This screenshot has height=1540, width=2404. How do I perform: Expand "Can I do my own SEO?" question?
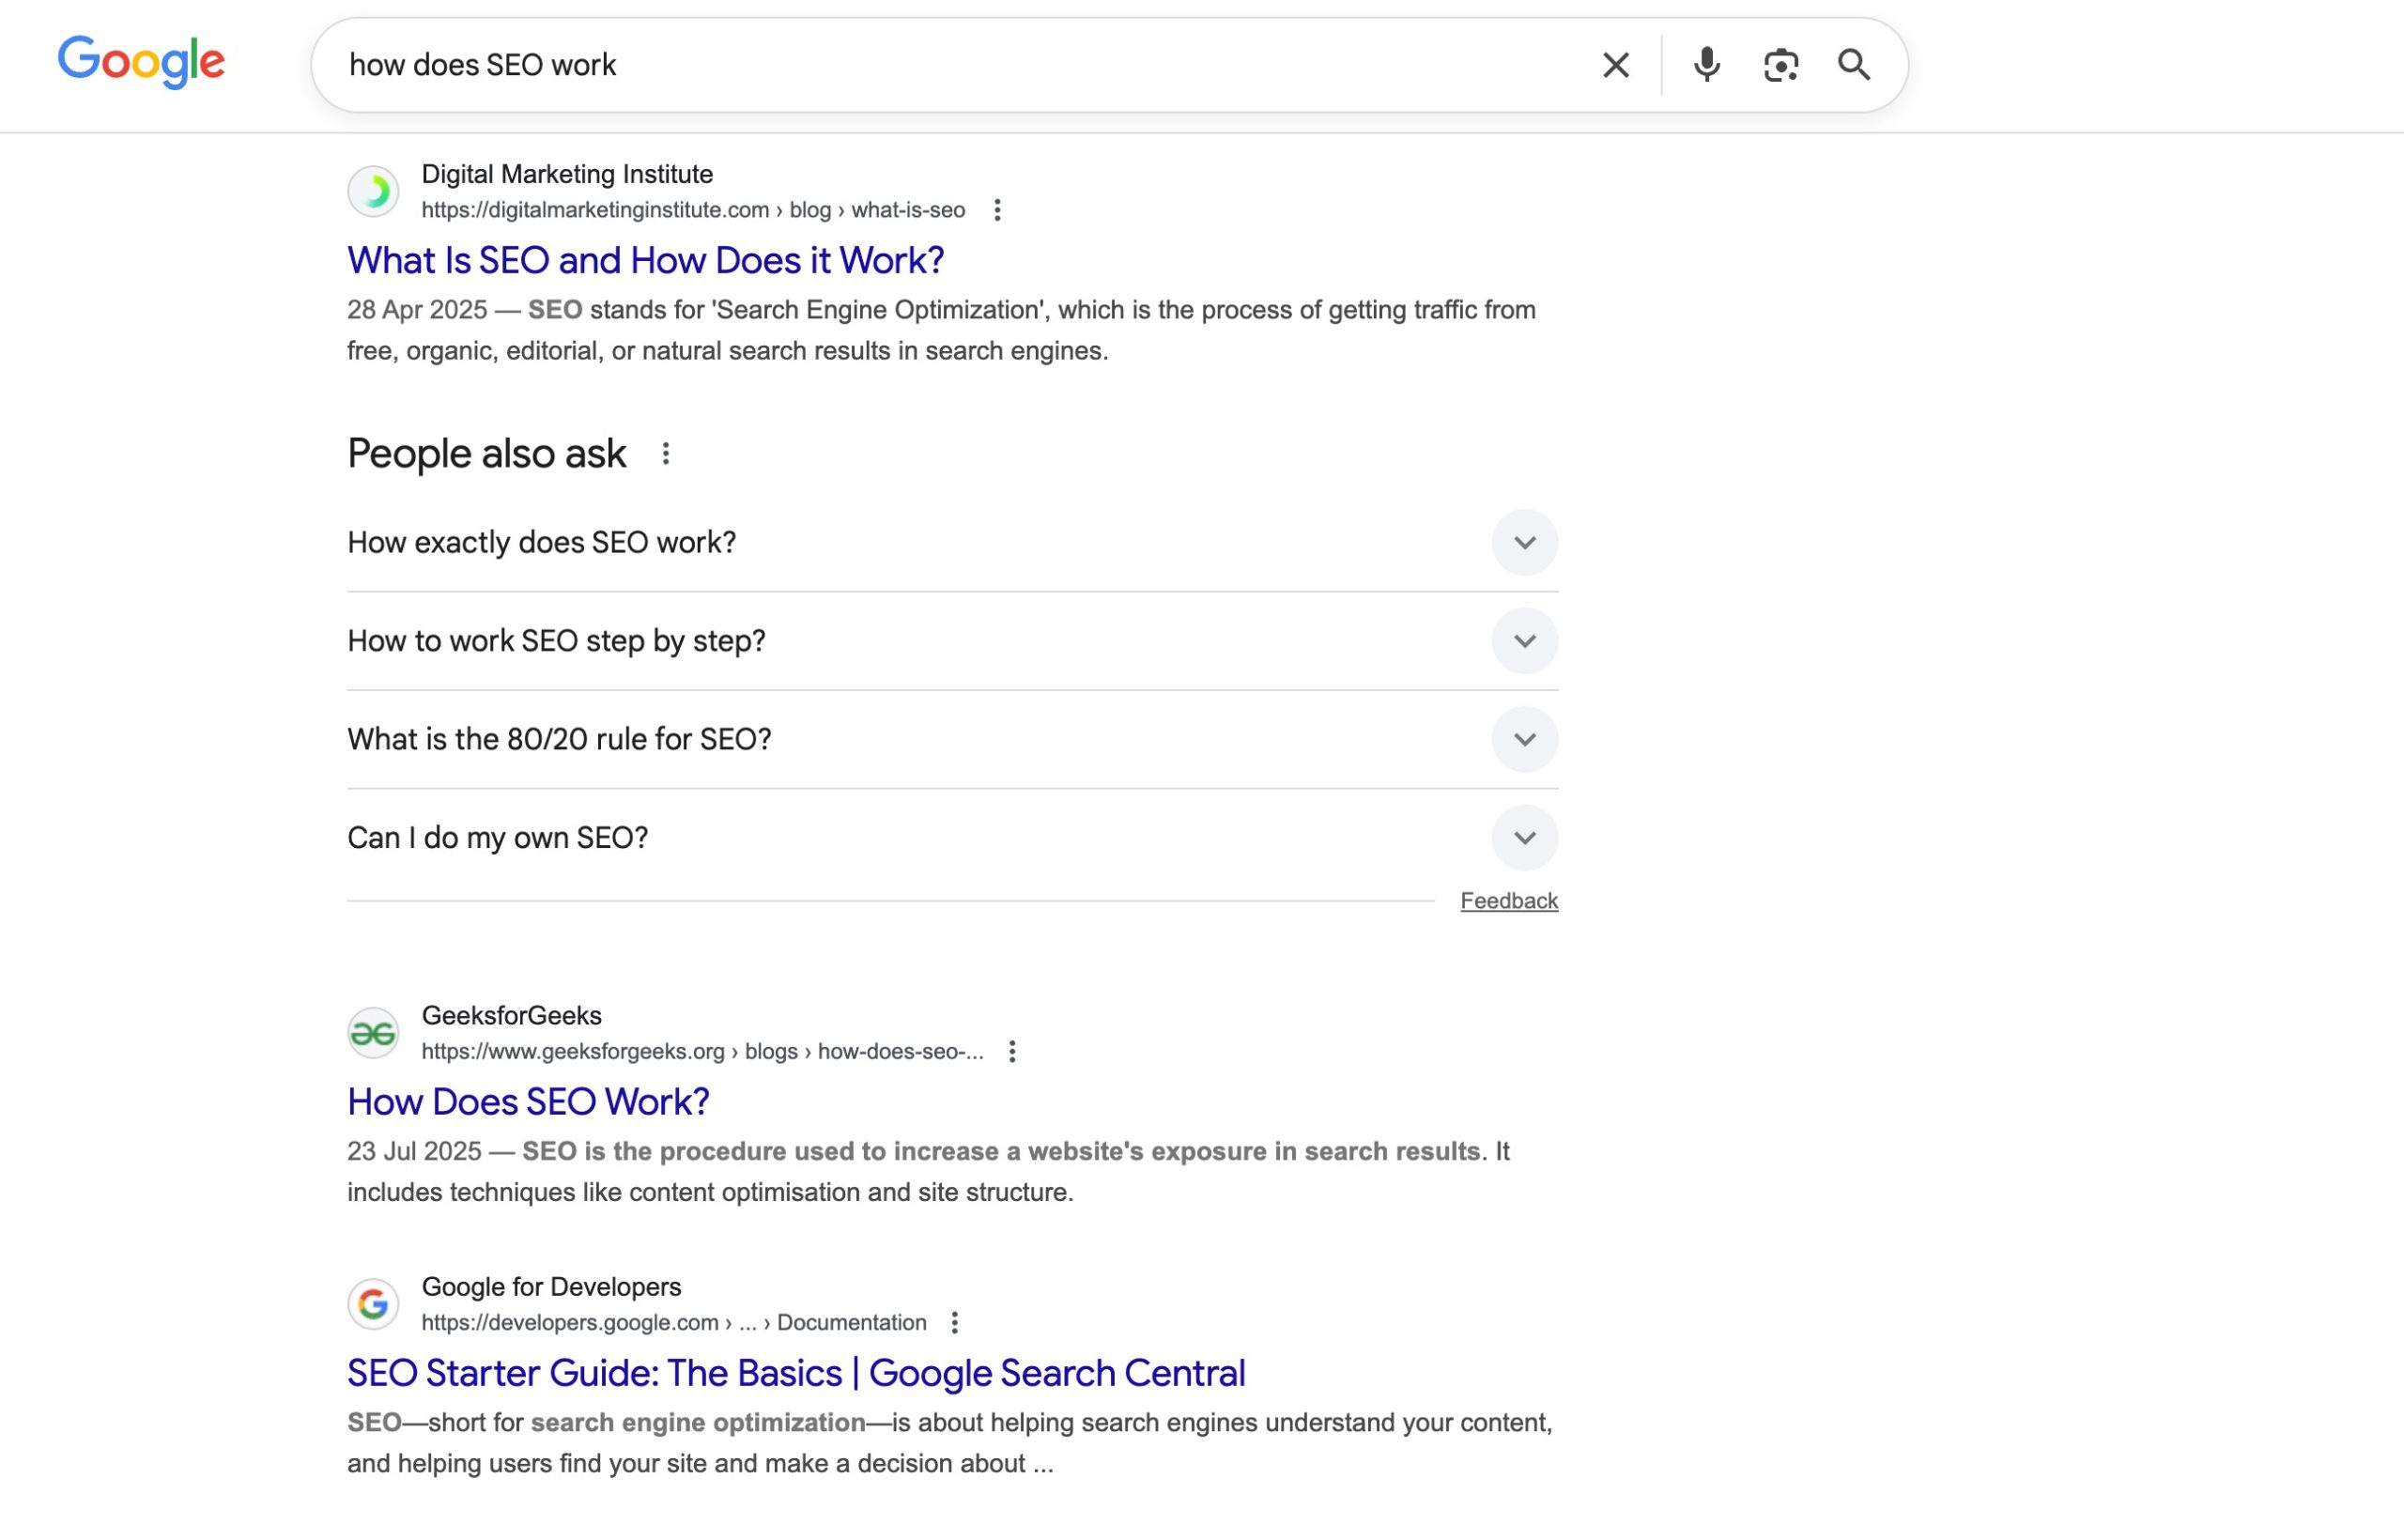pos(1523,838)
